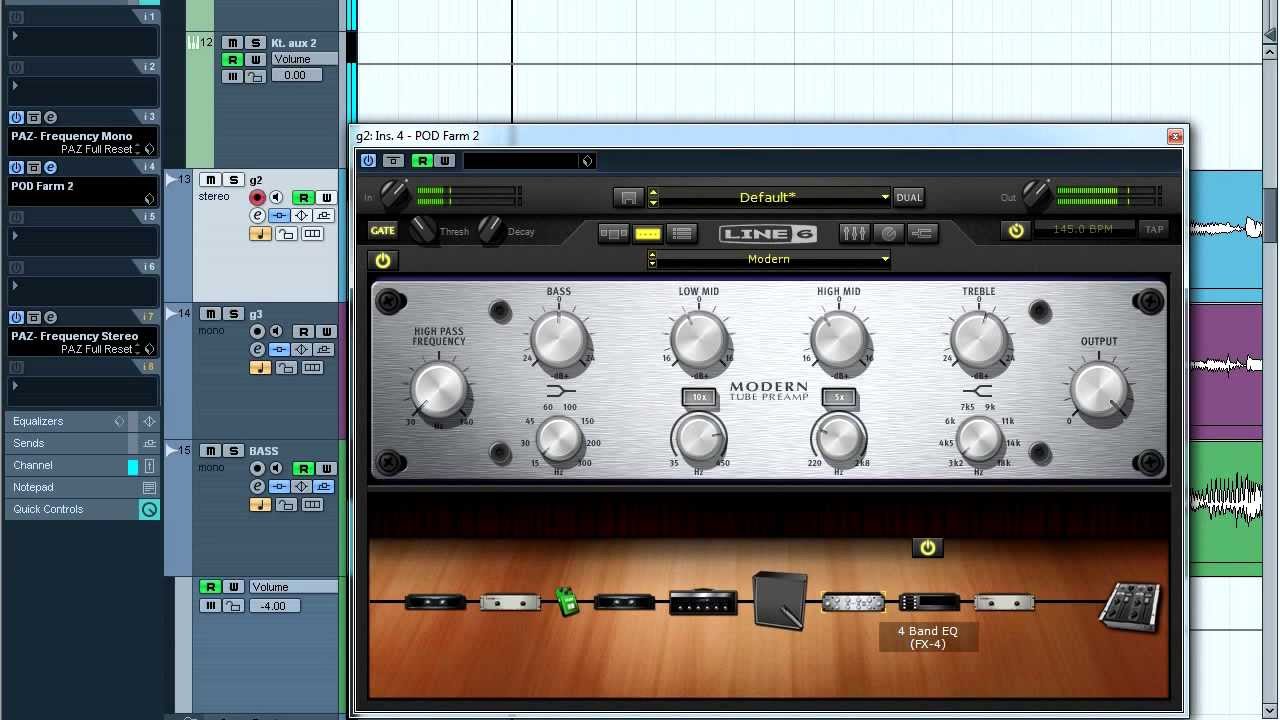This screenshot has height=720, width=1280.
Task: Toggle the tempo sync clock button
Action: tap(1016, 230)
